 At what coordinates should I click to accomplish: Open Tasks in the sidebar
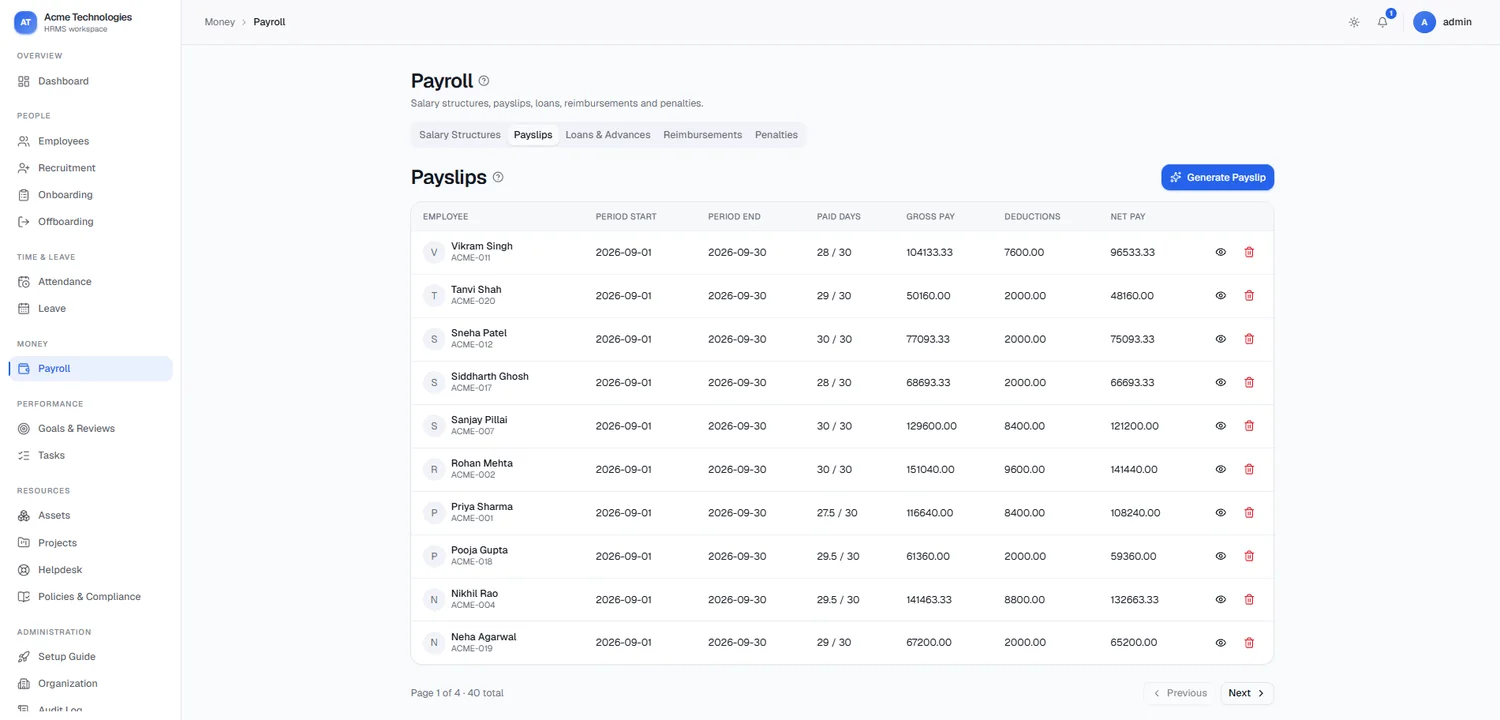(90, 456)
